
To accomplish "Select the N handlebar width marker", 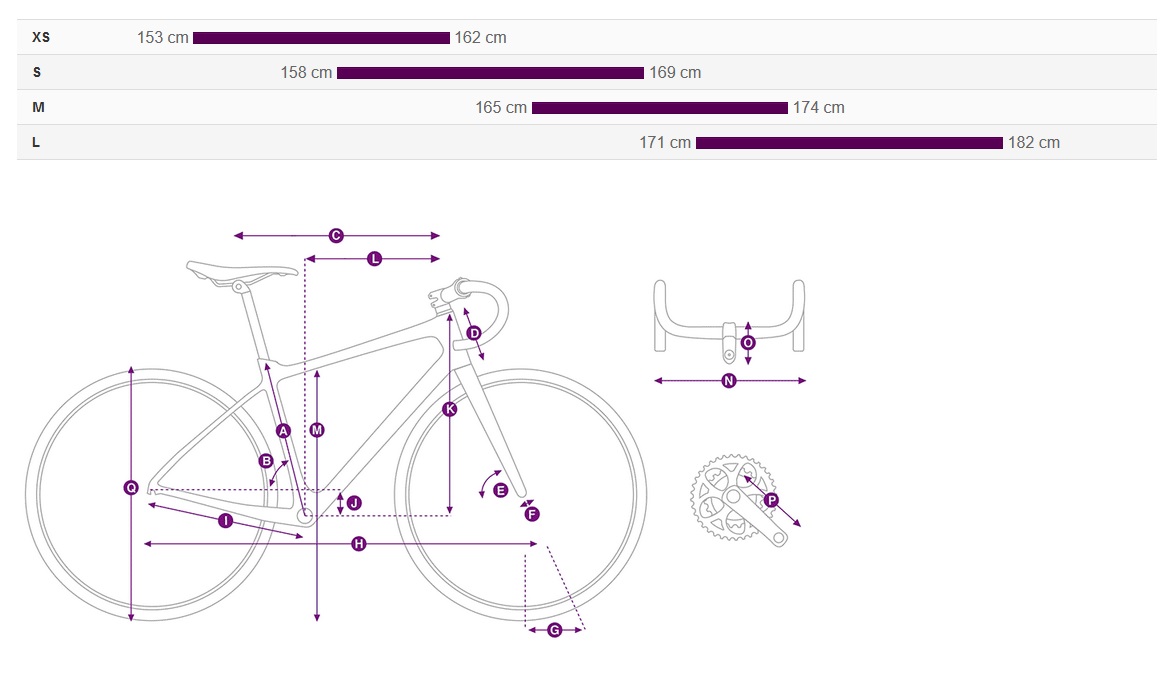I will click(x=729, y=381).
